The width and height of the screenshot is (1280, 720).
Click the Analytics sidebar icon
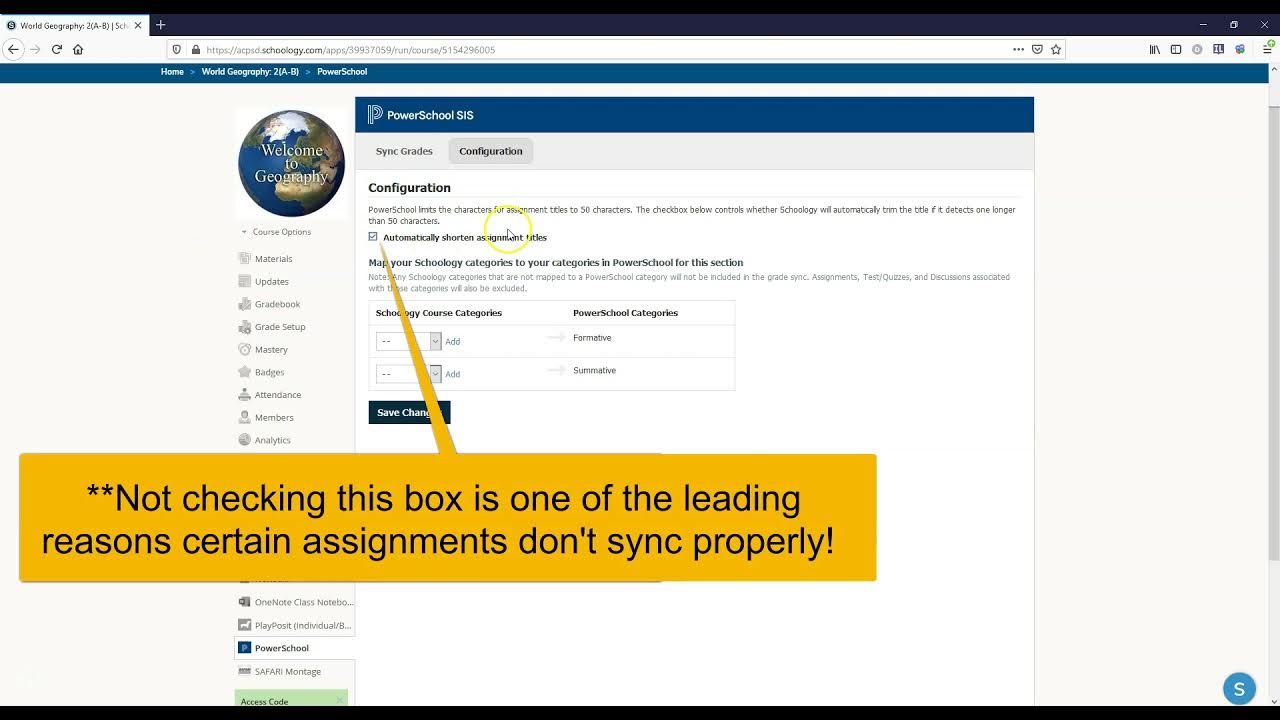click(245, 440)
